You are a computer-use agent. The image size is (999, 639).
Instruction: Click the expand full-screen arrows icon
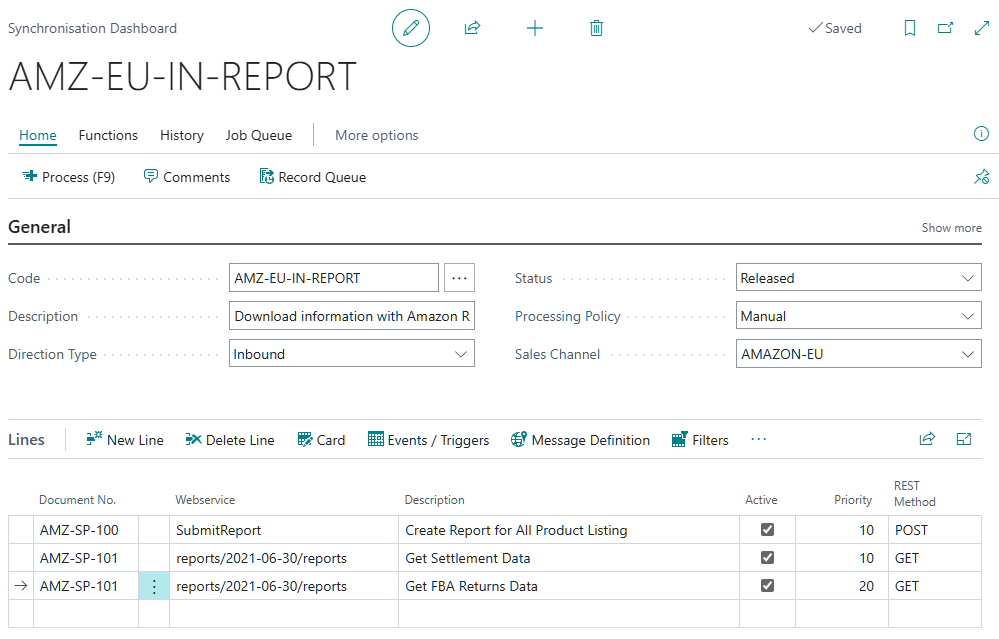tap(982, 28)
